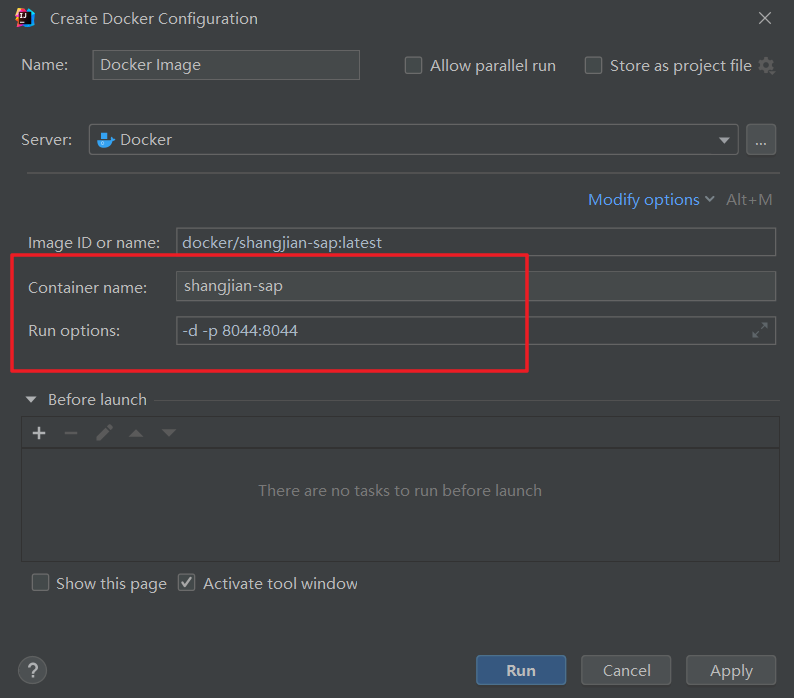Expand the Run options field editor
This screenshot has height=698, width=794.
click(760, 330)
